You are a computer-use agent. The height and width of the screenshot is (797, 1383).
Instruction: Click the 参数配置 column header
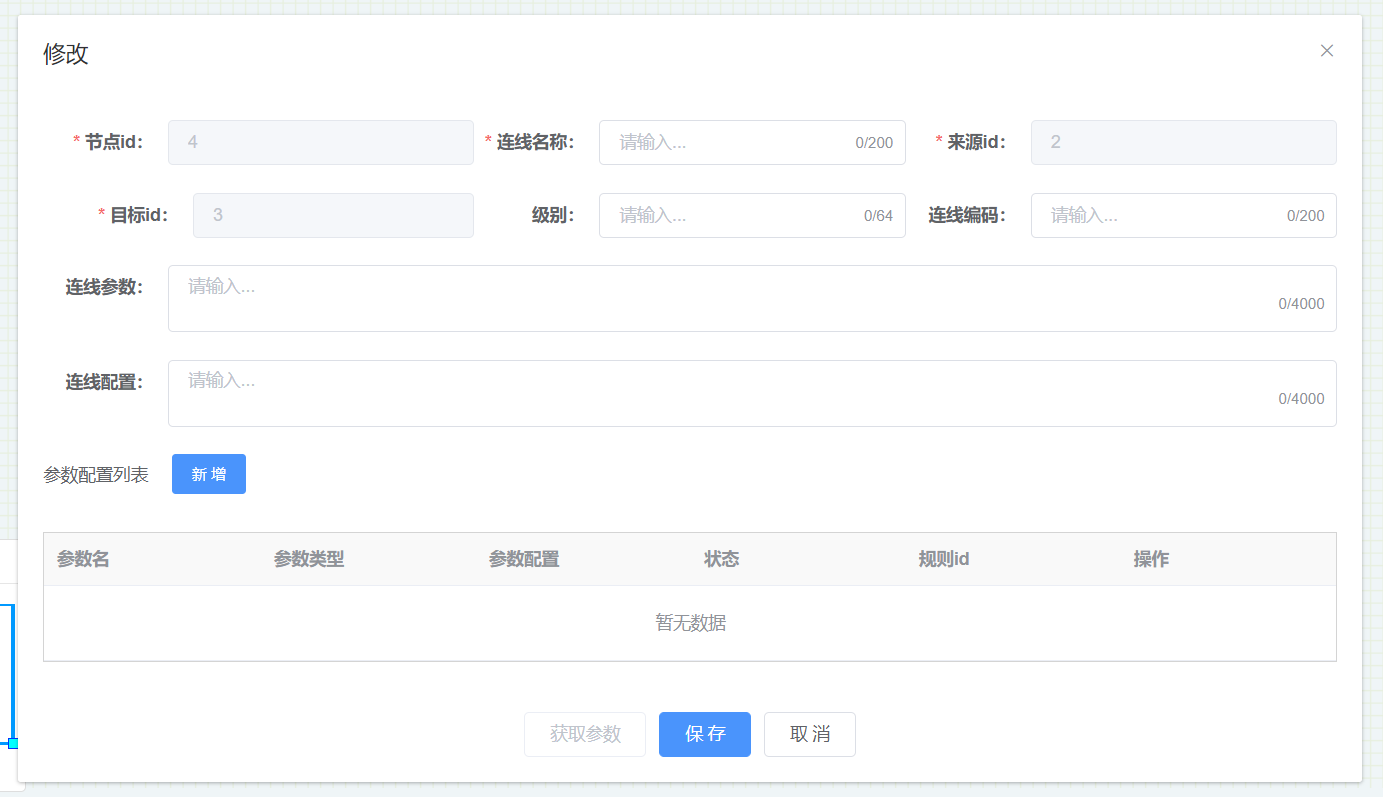(524, 559)
